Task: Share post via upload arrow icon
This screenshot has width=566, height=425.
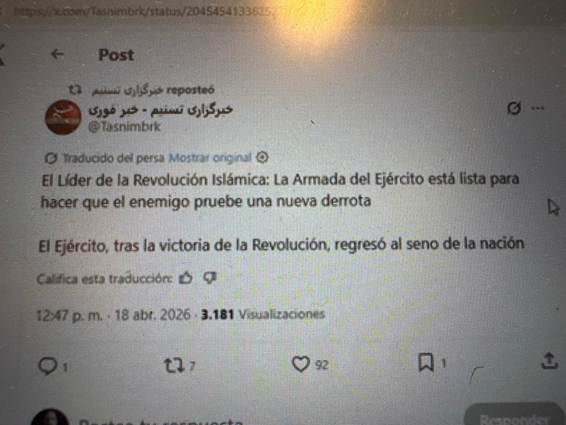Action: [x=549, y=361]
